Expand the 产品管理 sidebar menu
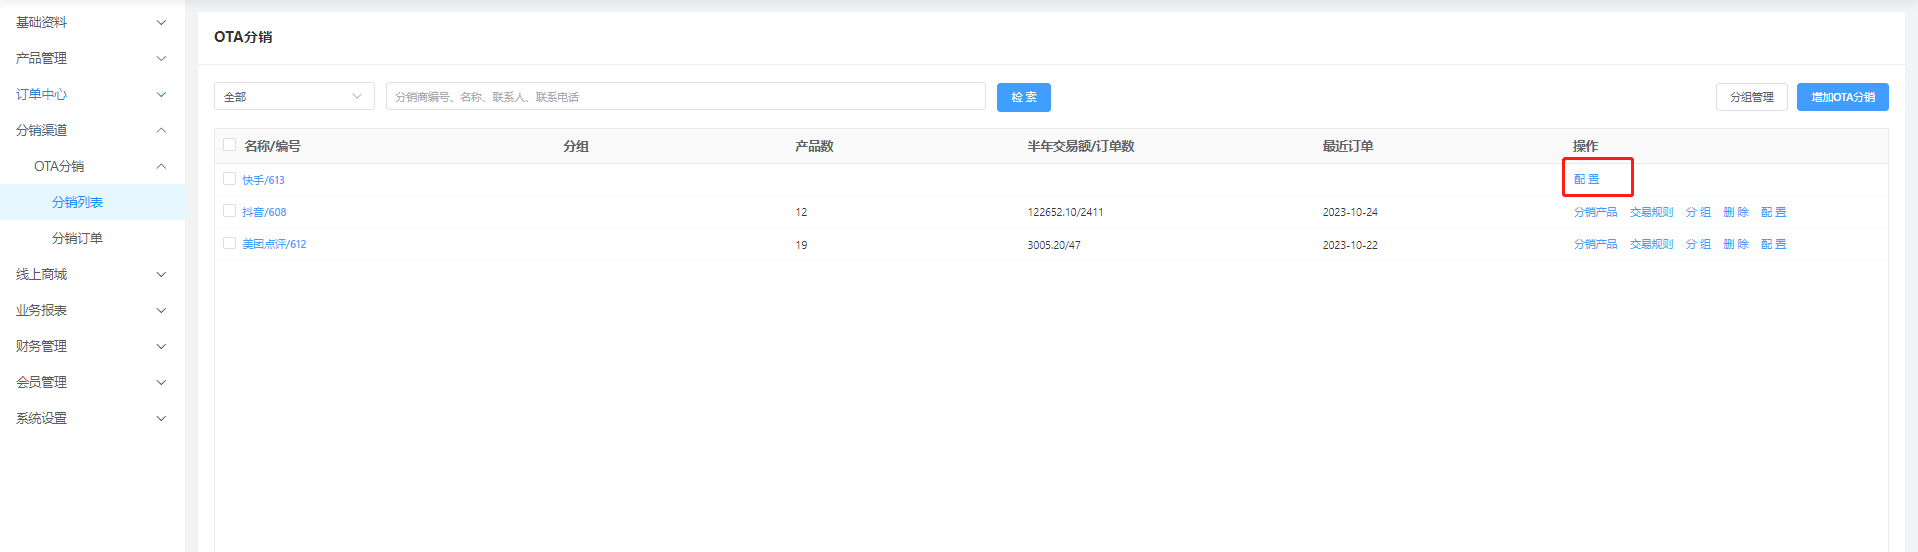This screenshot has height=552, width=1918. pos(90,58)
